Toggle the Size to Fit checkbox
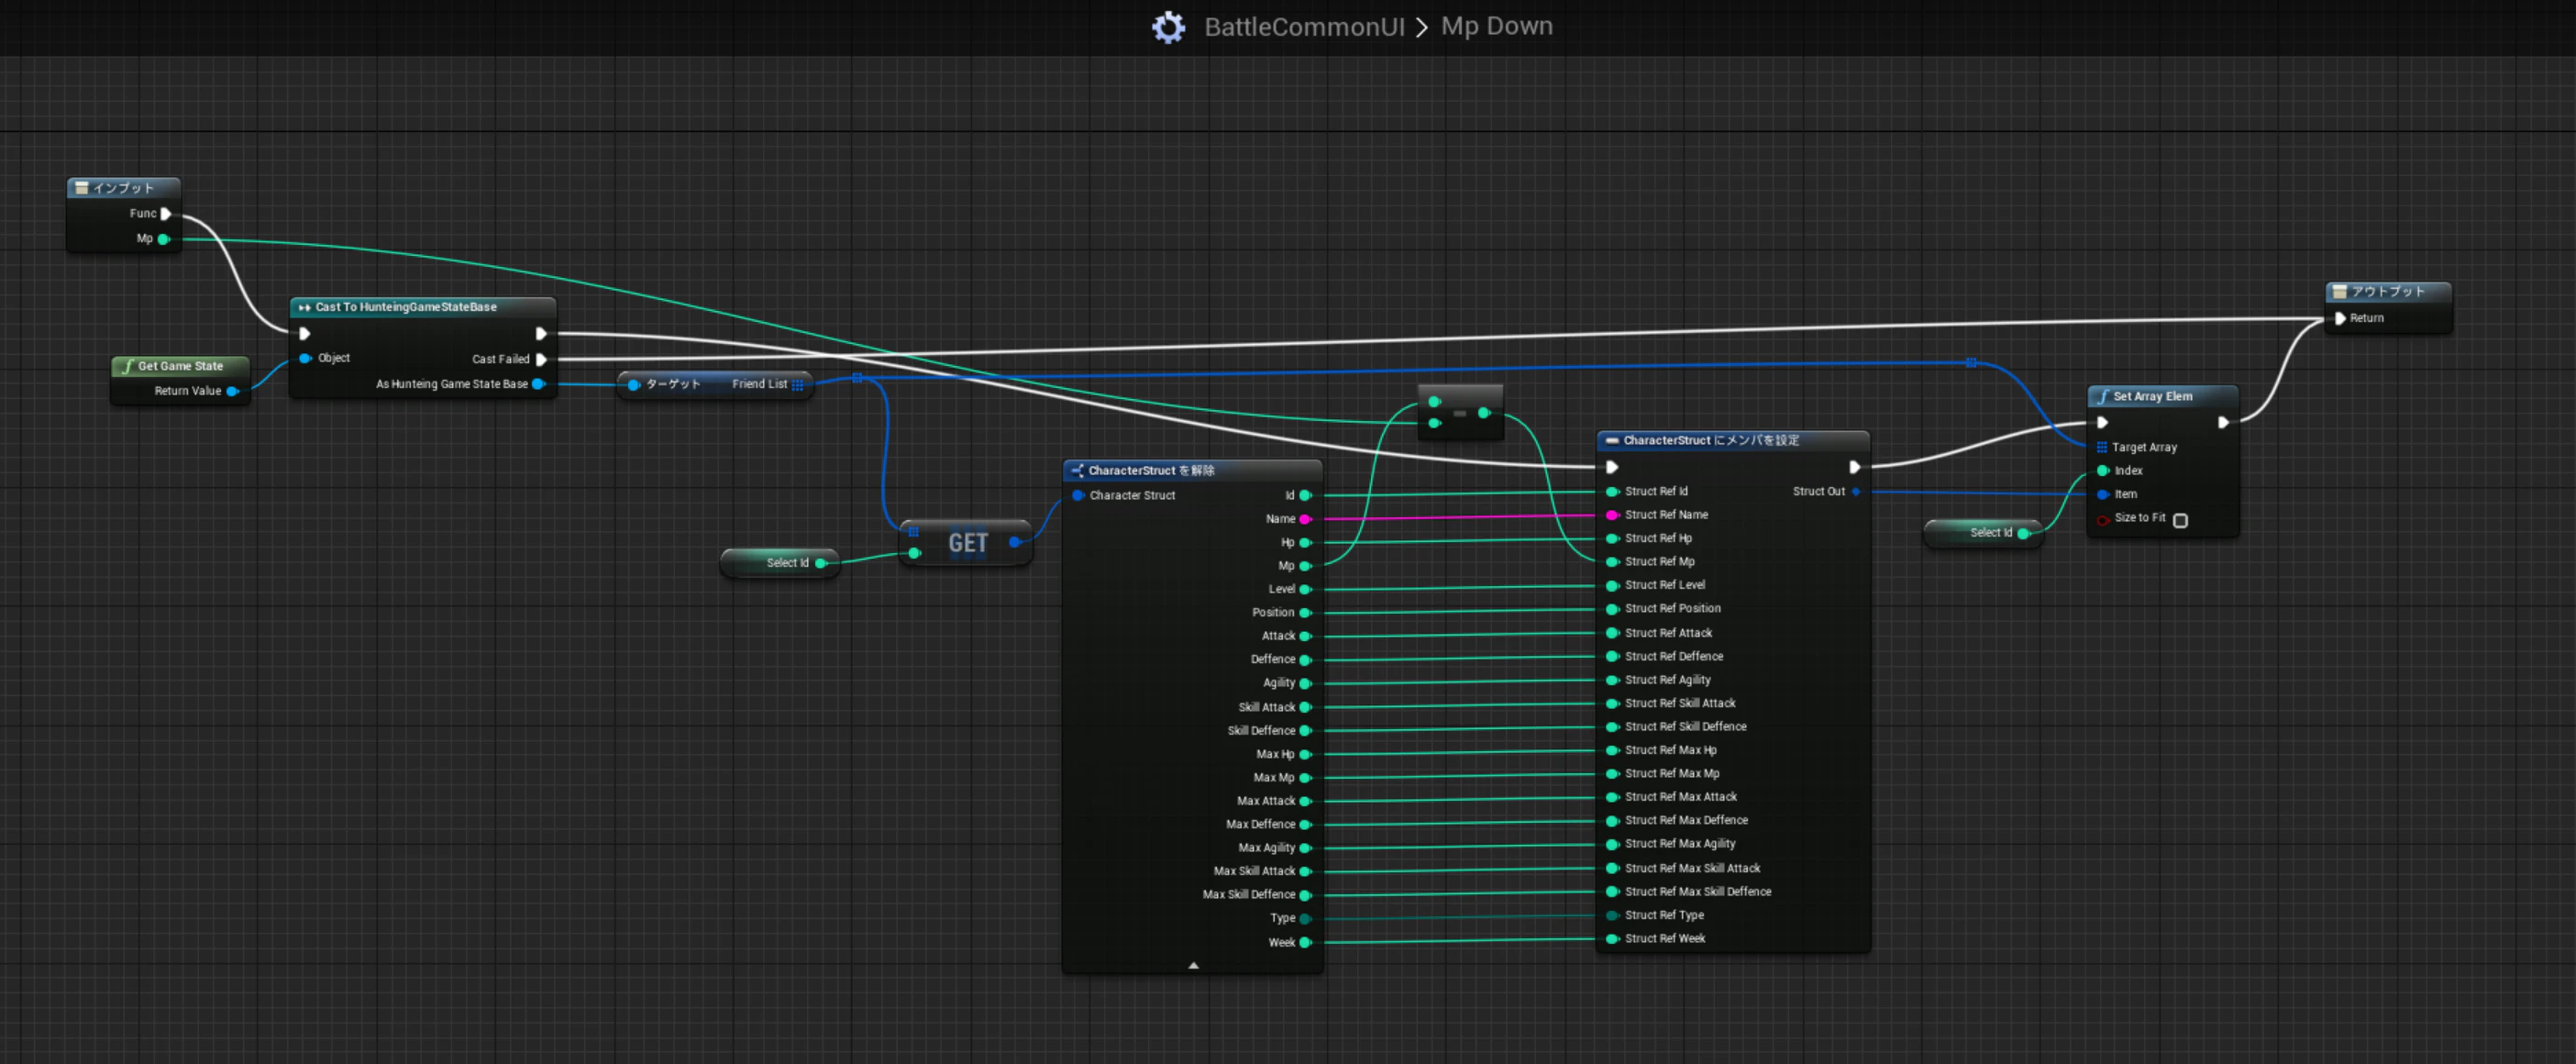Image resolution: width=2576 pixels, height=1064 pixels. pos(2181,520)
